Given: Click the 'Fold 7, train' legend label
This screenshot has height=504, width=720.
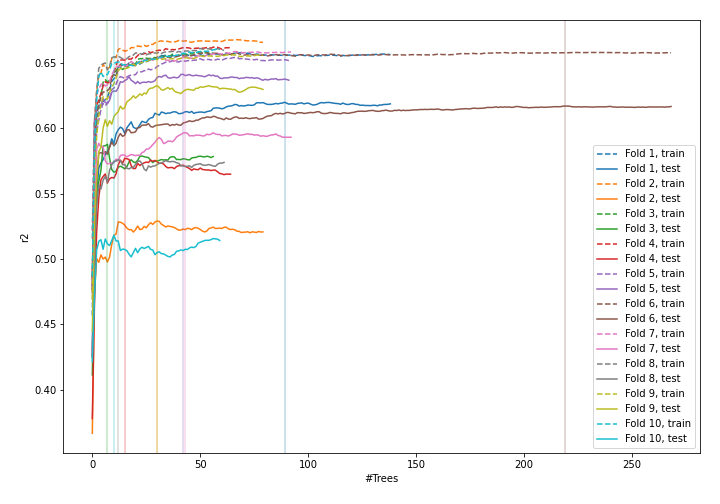Looking at the screenshot, I should [654, 333].
